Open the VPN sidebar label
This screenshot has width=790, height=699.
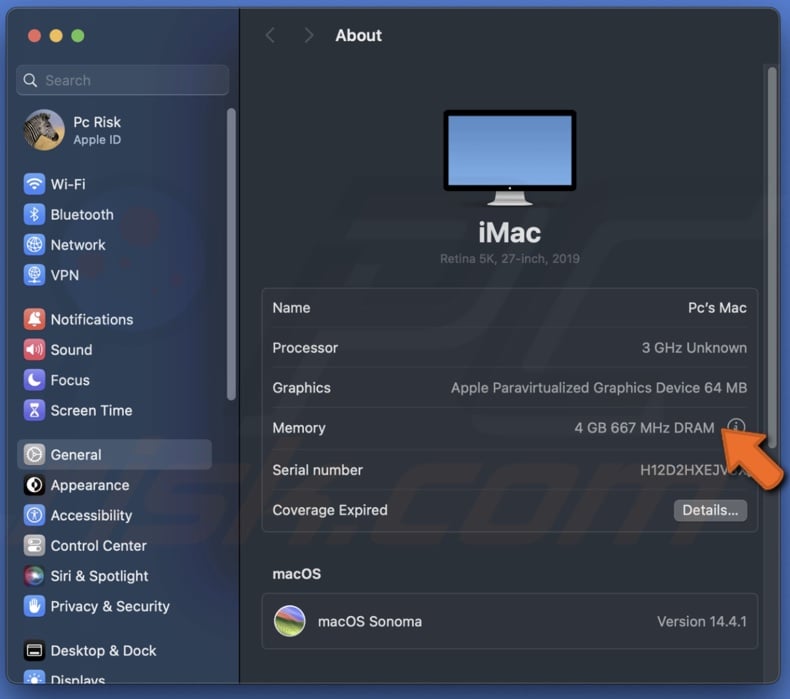(65, 275)
